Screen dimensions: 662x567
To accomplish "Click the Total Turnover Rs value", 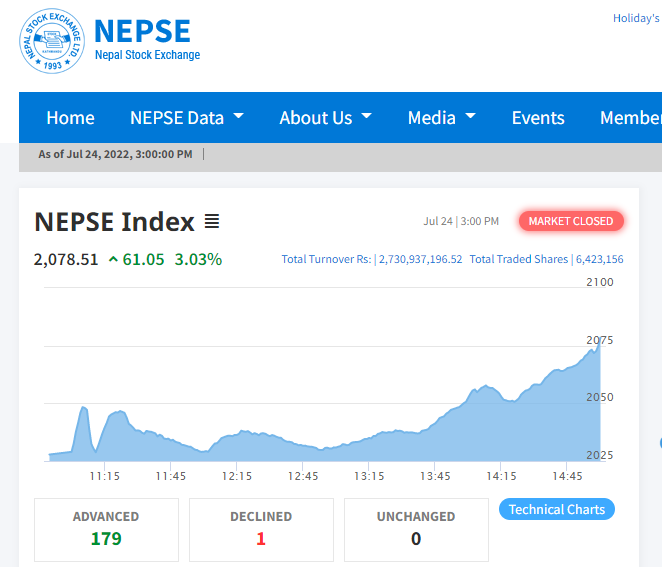I will 420,260.
